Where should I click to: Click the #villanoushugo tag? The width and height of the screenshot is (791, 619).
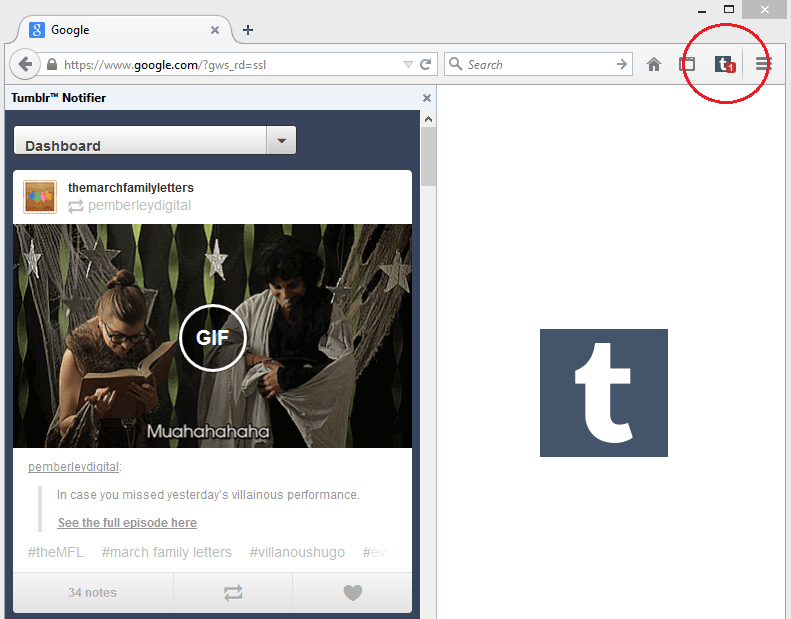tap(297, 552)
